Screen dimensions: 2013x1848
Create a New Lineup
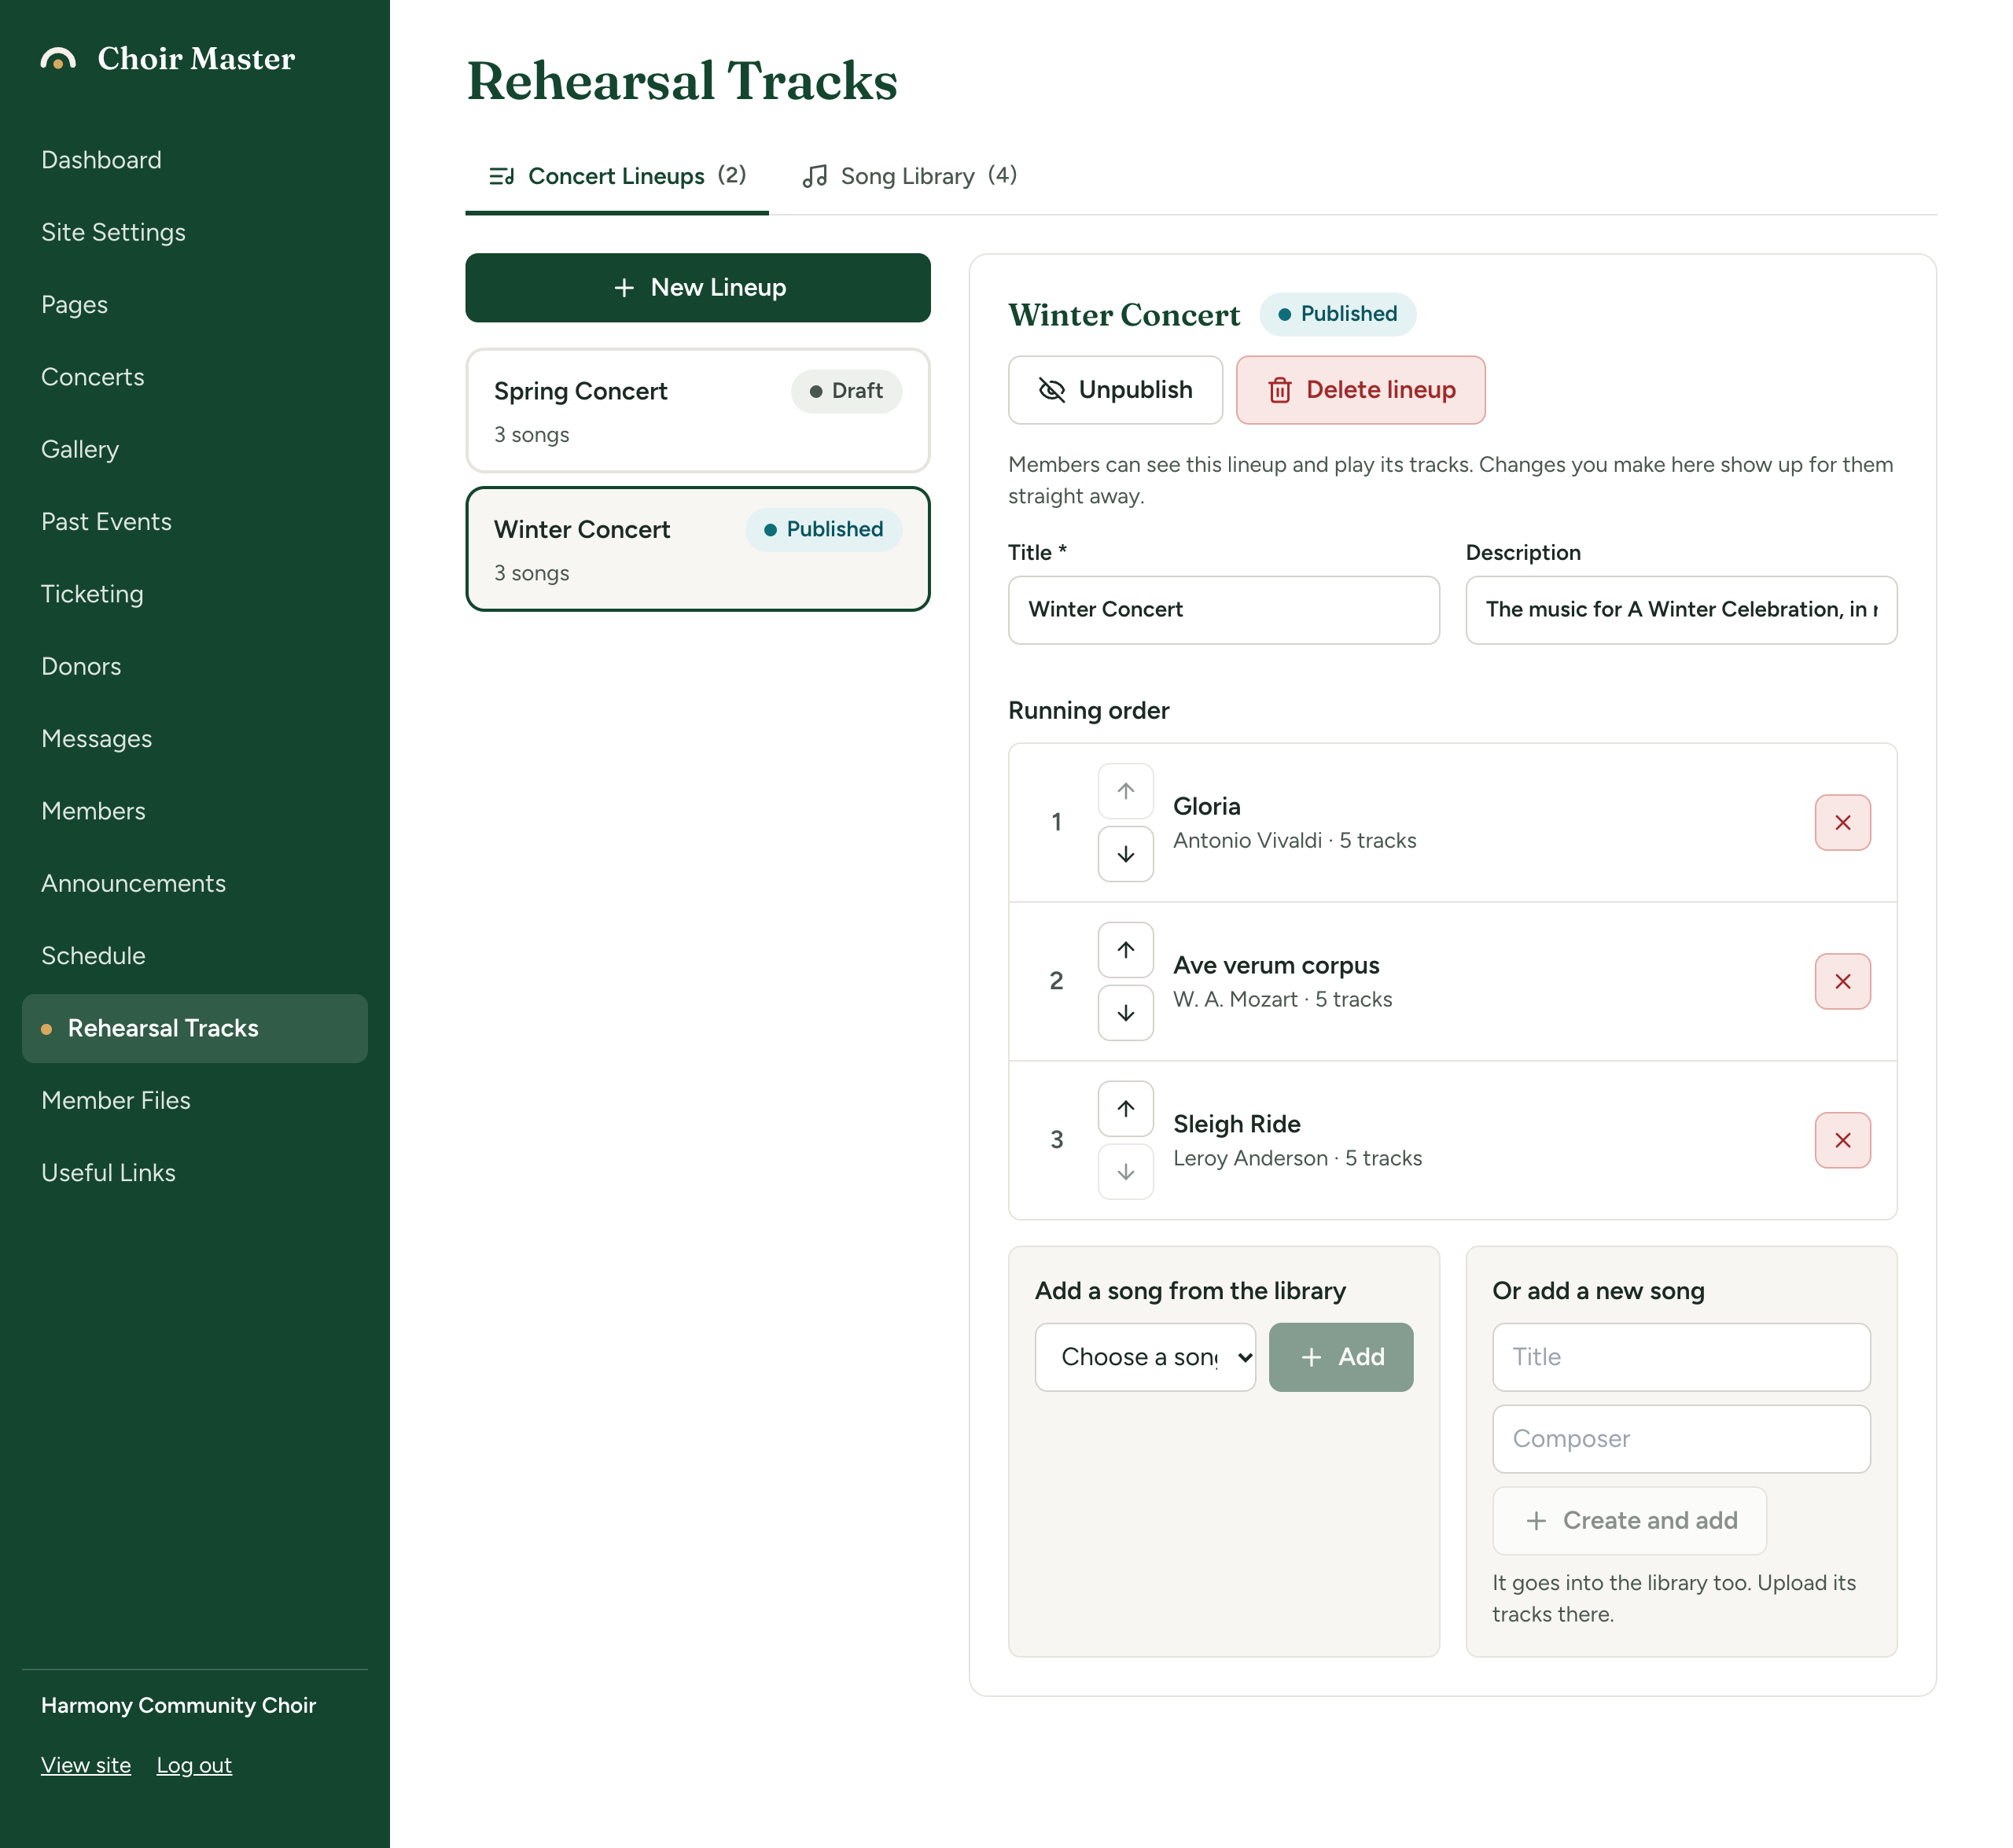(698, 288)
